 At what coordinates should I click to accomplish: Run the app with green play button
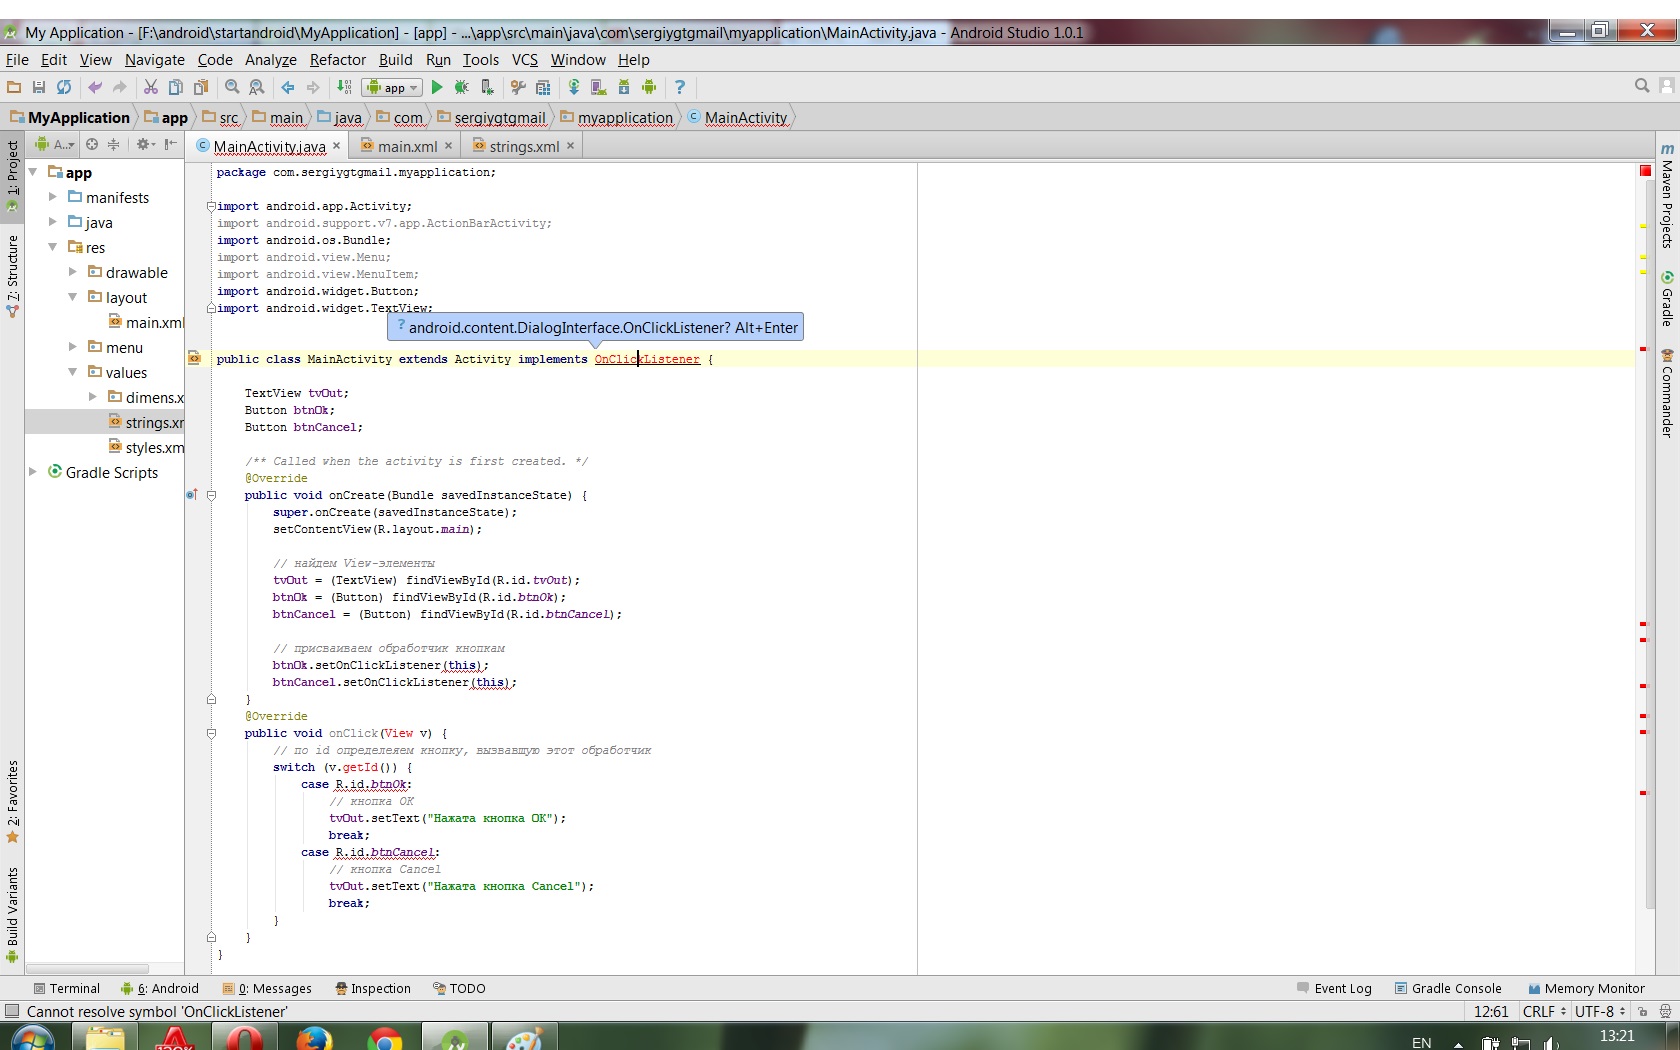pos(437,87)
